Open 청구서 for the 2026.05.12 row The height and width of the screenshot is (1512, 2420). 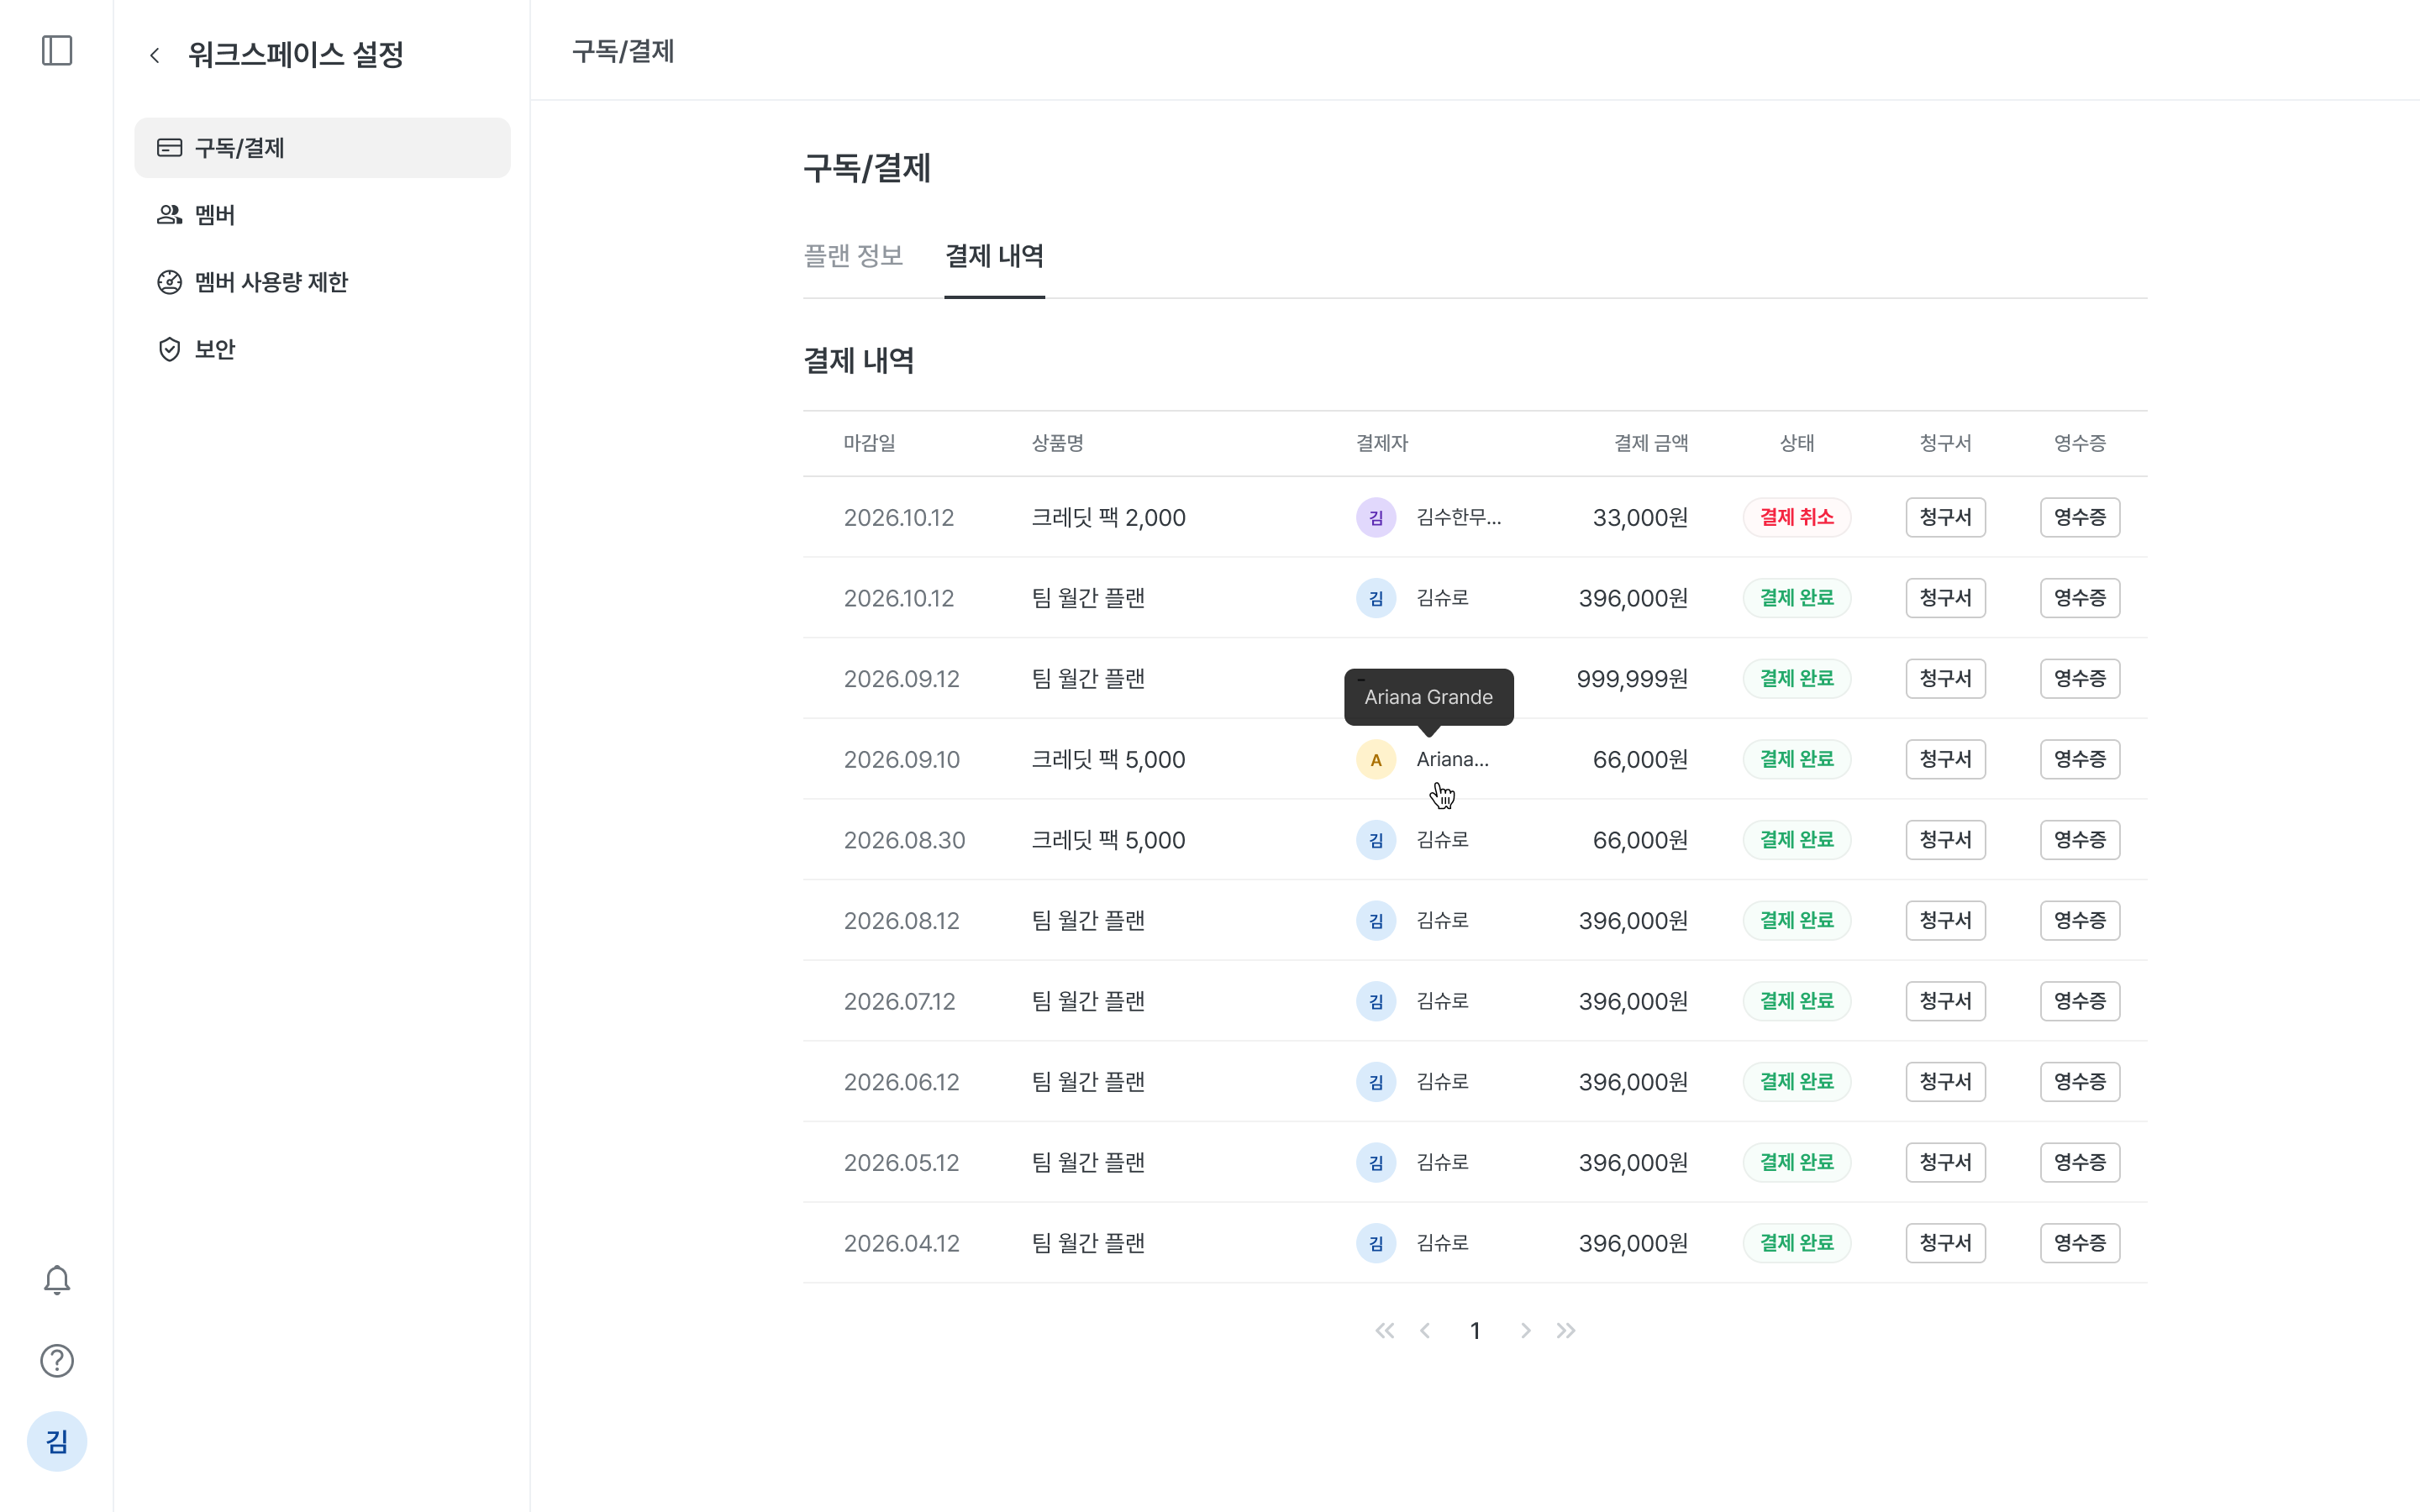coord(1945,1162)
